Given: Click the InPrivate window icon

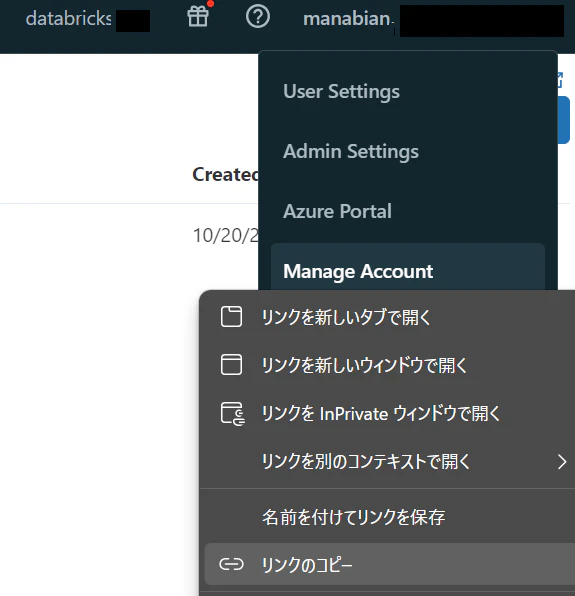Looking at the screenshot, I should (x=233, y=414).
